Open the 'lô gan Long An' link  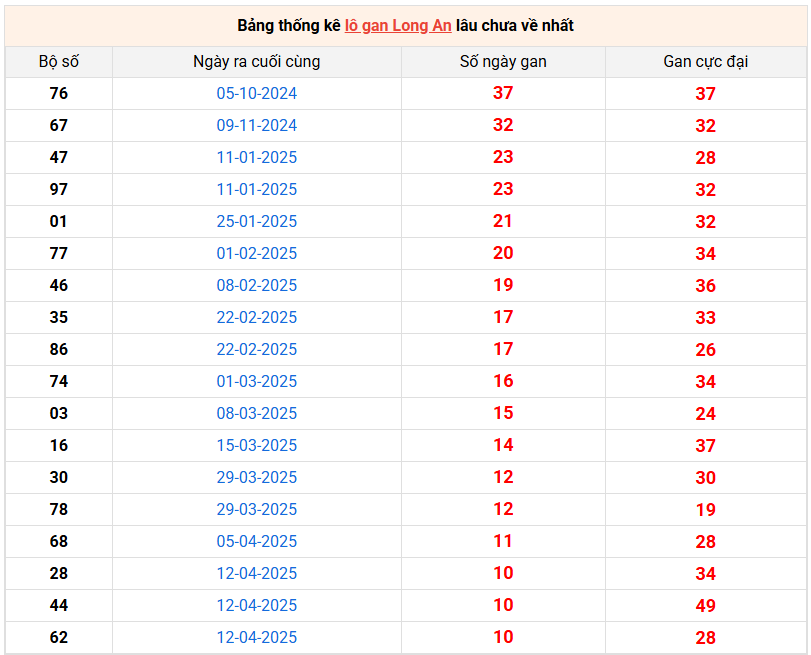click(397, 25)
